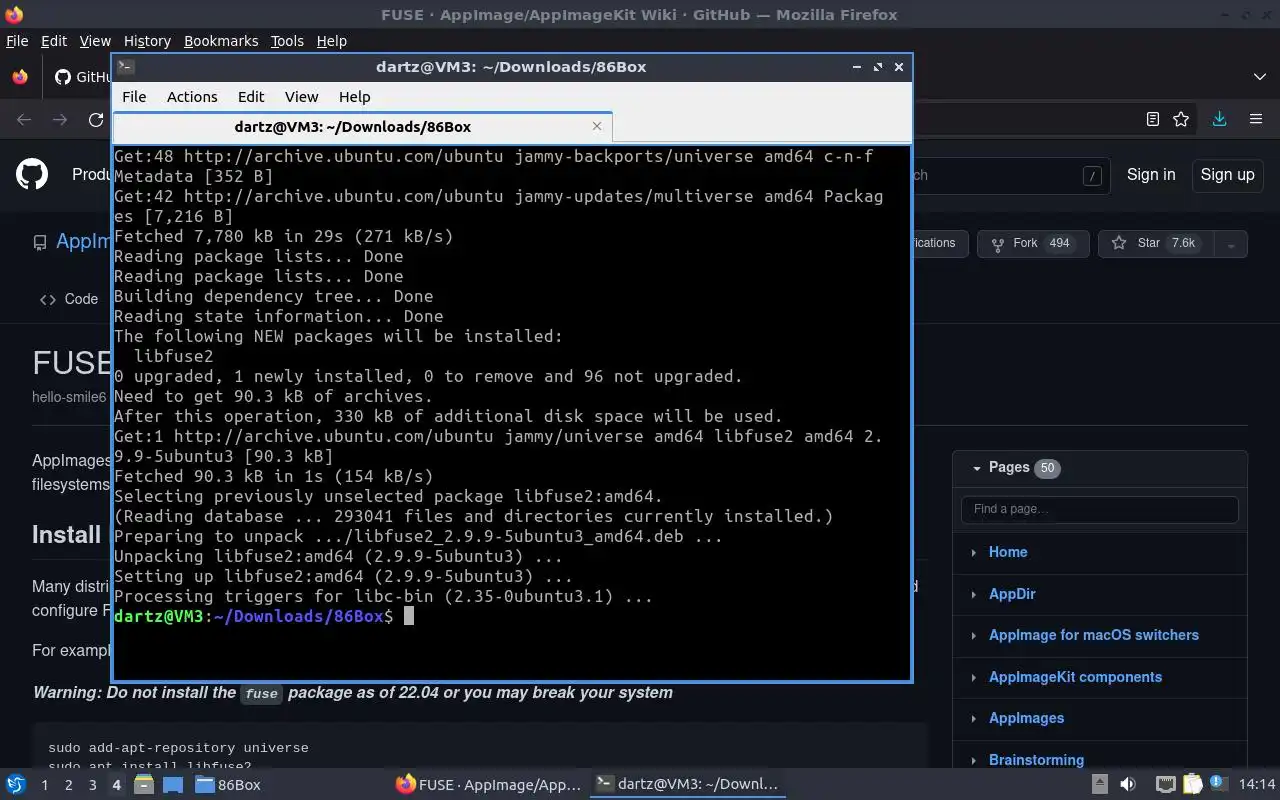Sign in to GitHub

1151,174
